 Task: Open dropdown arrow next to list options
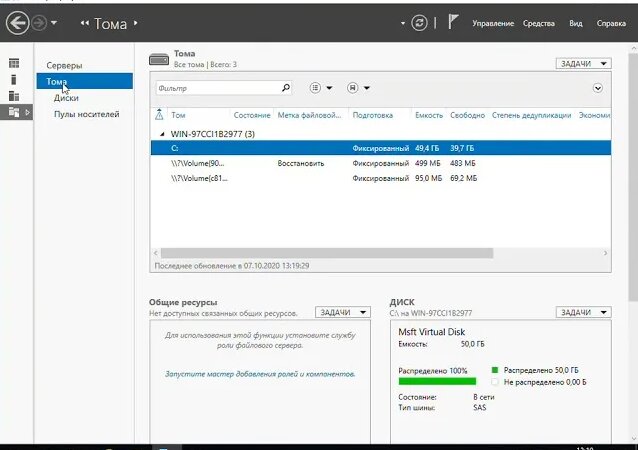[329, 88]
